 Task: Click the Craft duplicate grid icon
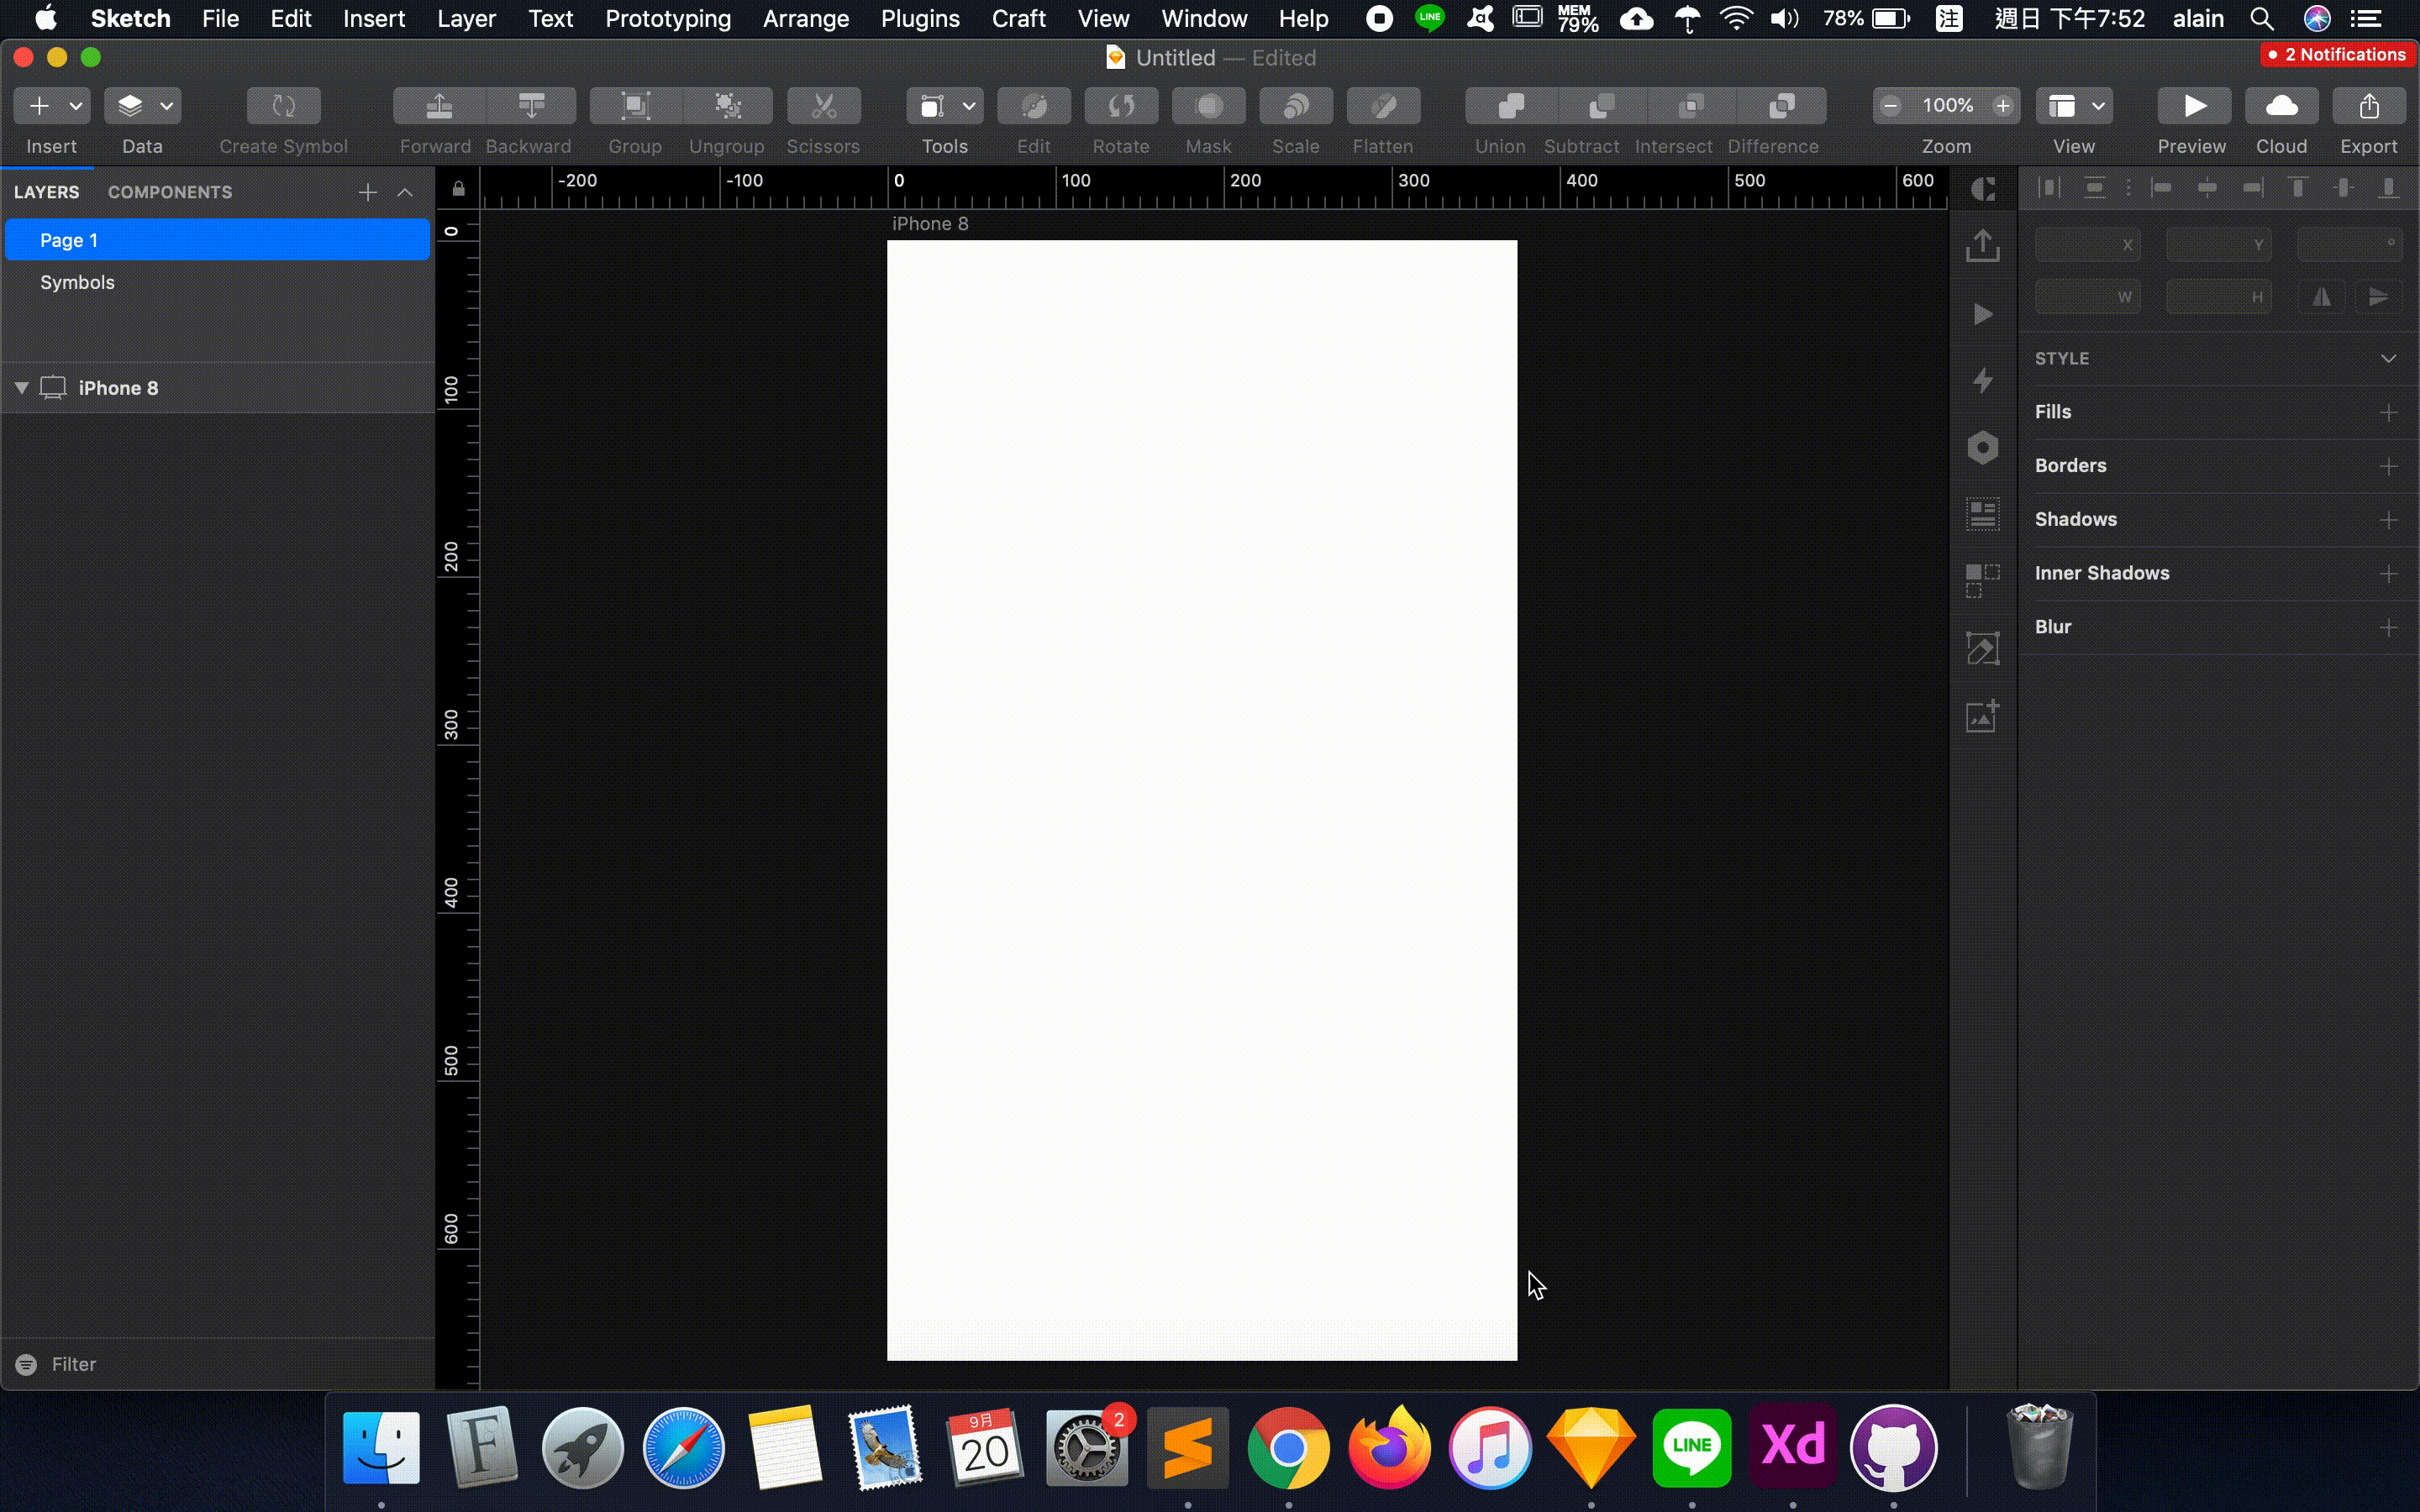click(1982, 581)
